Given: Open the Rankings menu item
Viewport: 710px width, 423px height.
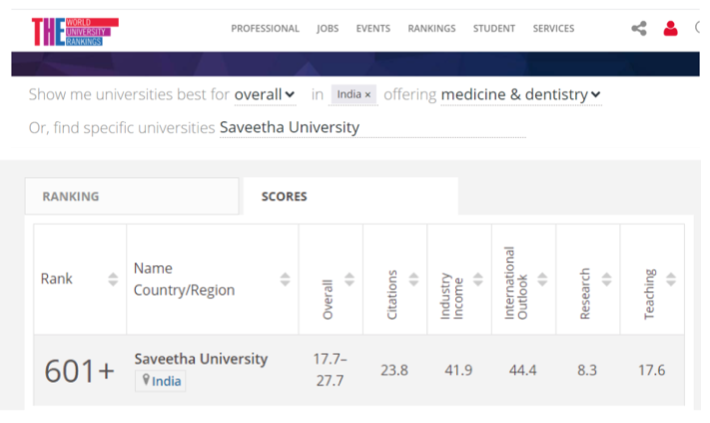Looking at the screenshot, I should [431, 29].
